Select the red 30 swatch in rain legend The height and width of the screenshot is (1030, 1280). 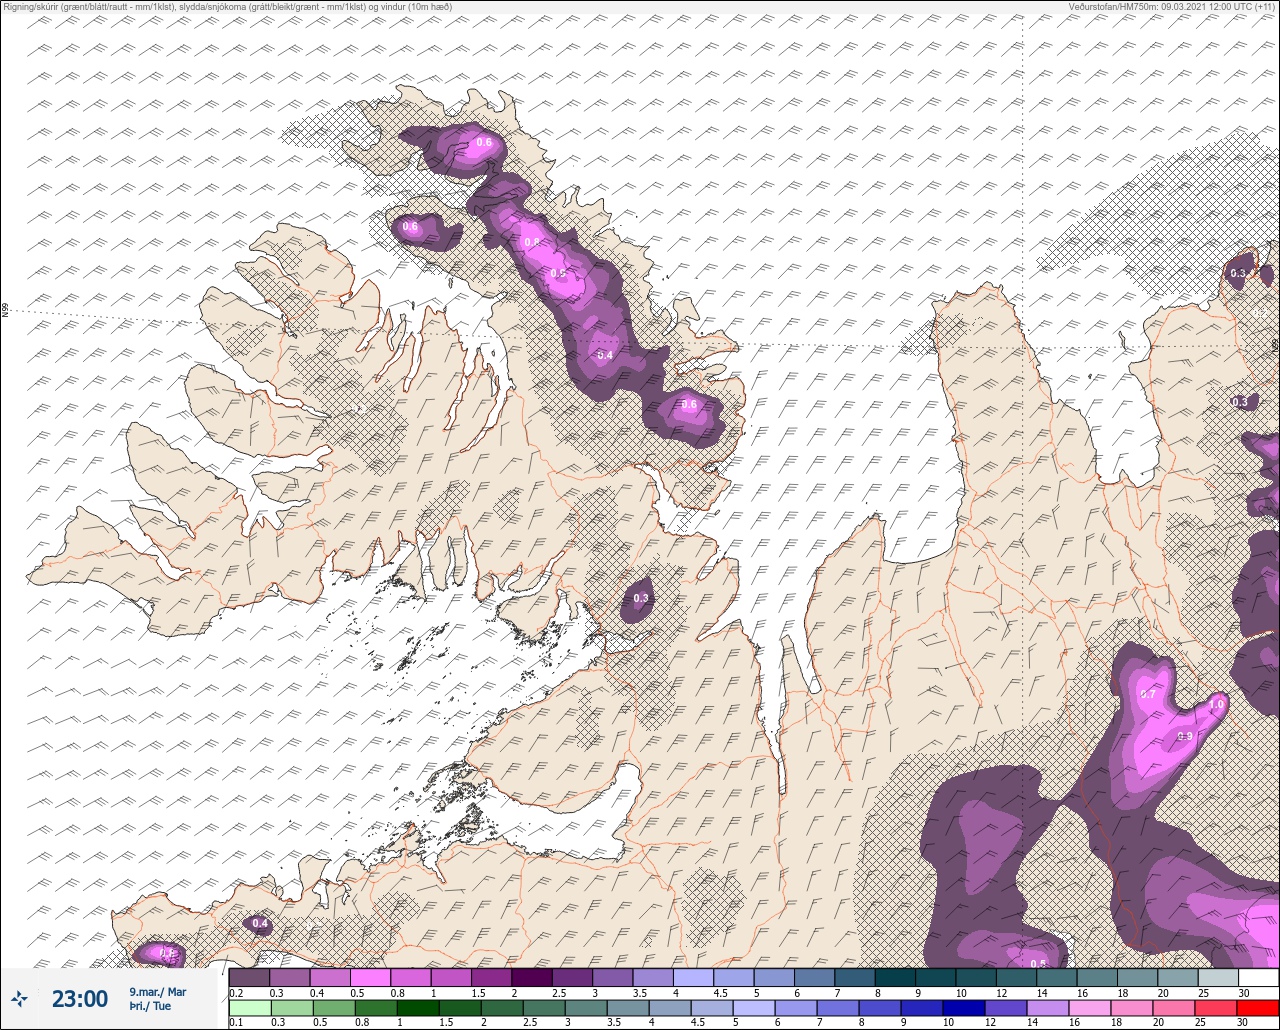(1258, 1008)
